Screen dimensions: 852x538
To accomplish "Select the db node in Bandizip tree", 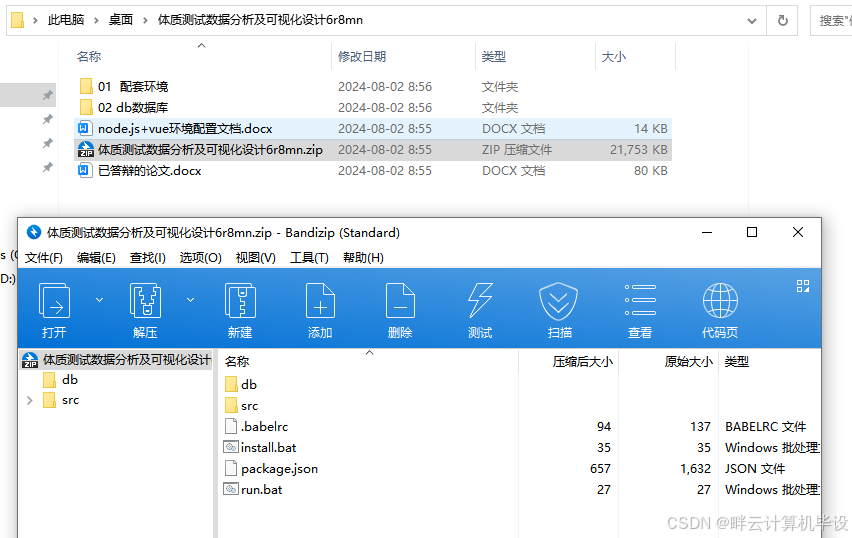I will 70,380.
